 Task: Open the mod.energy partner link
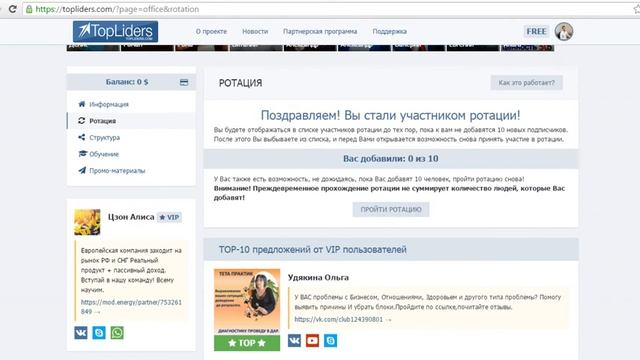[x=131, y=307]
